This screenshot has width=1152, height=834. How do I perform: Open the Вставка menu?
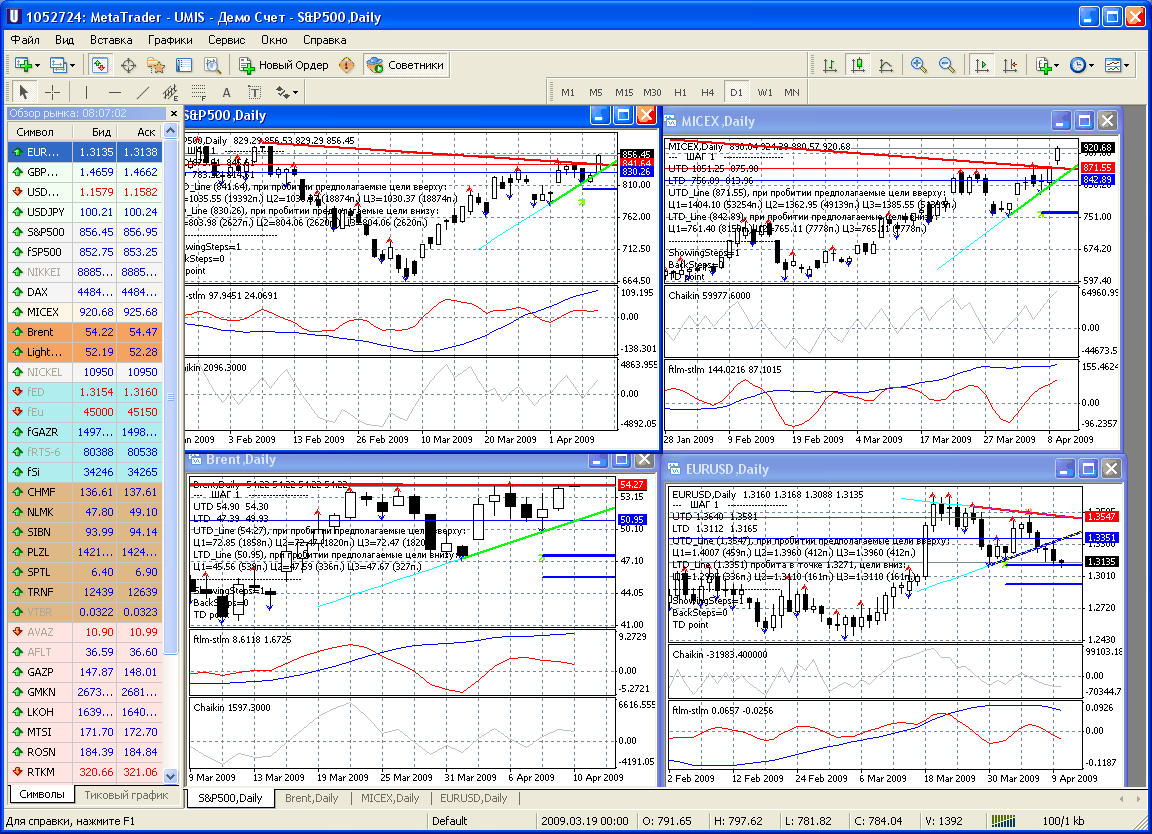(x=111, y=40)
